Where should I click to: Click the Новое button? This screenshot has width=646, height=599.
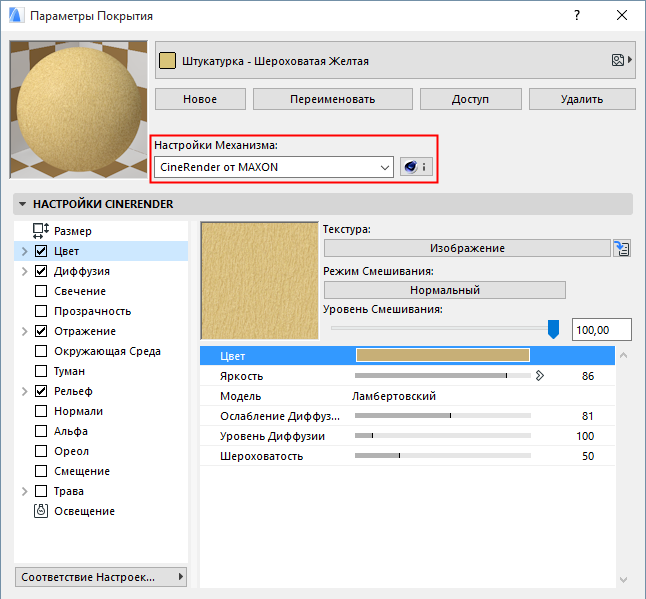pyautogui.click(x=200, y=99)
